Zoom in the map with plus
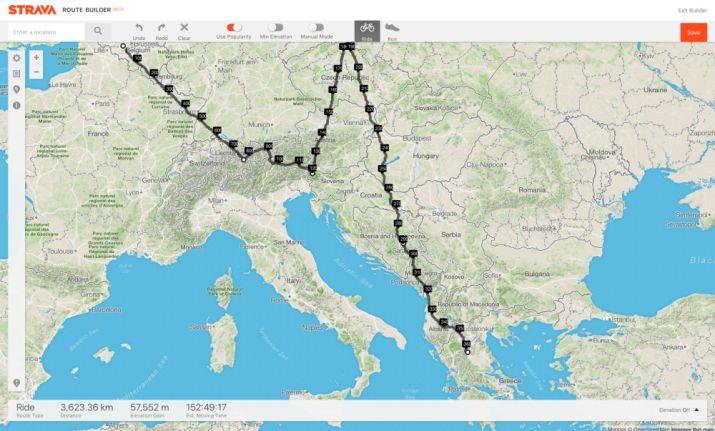The width and height of the screenshot is (715, 431). coord(36,57)
